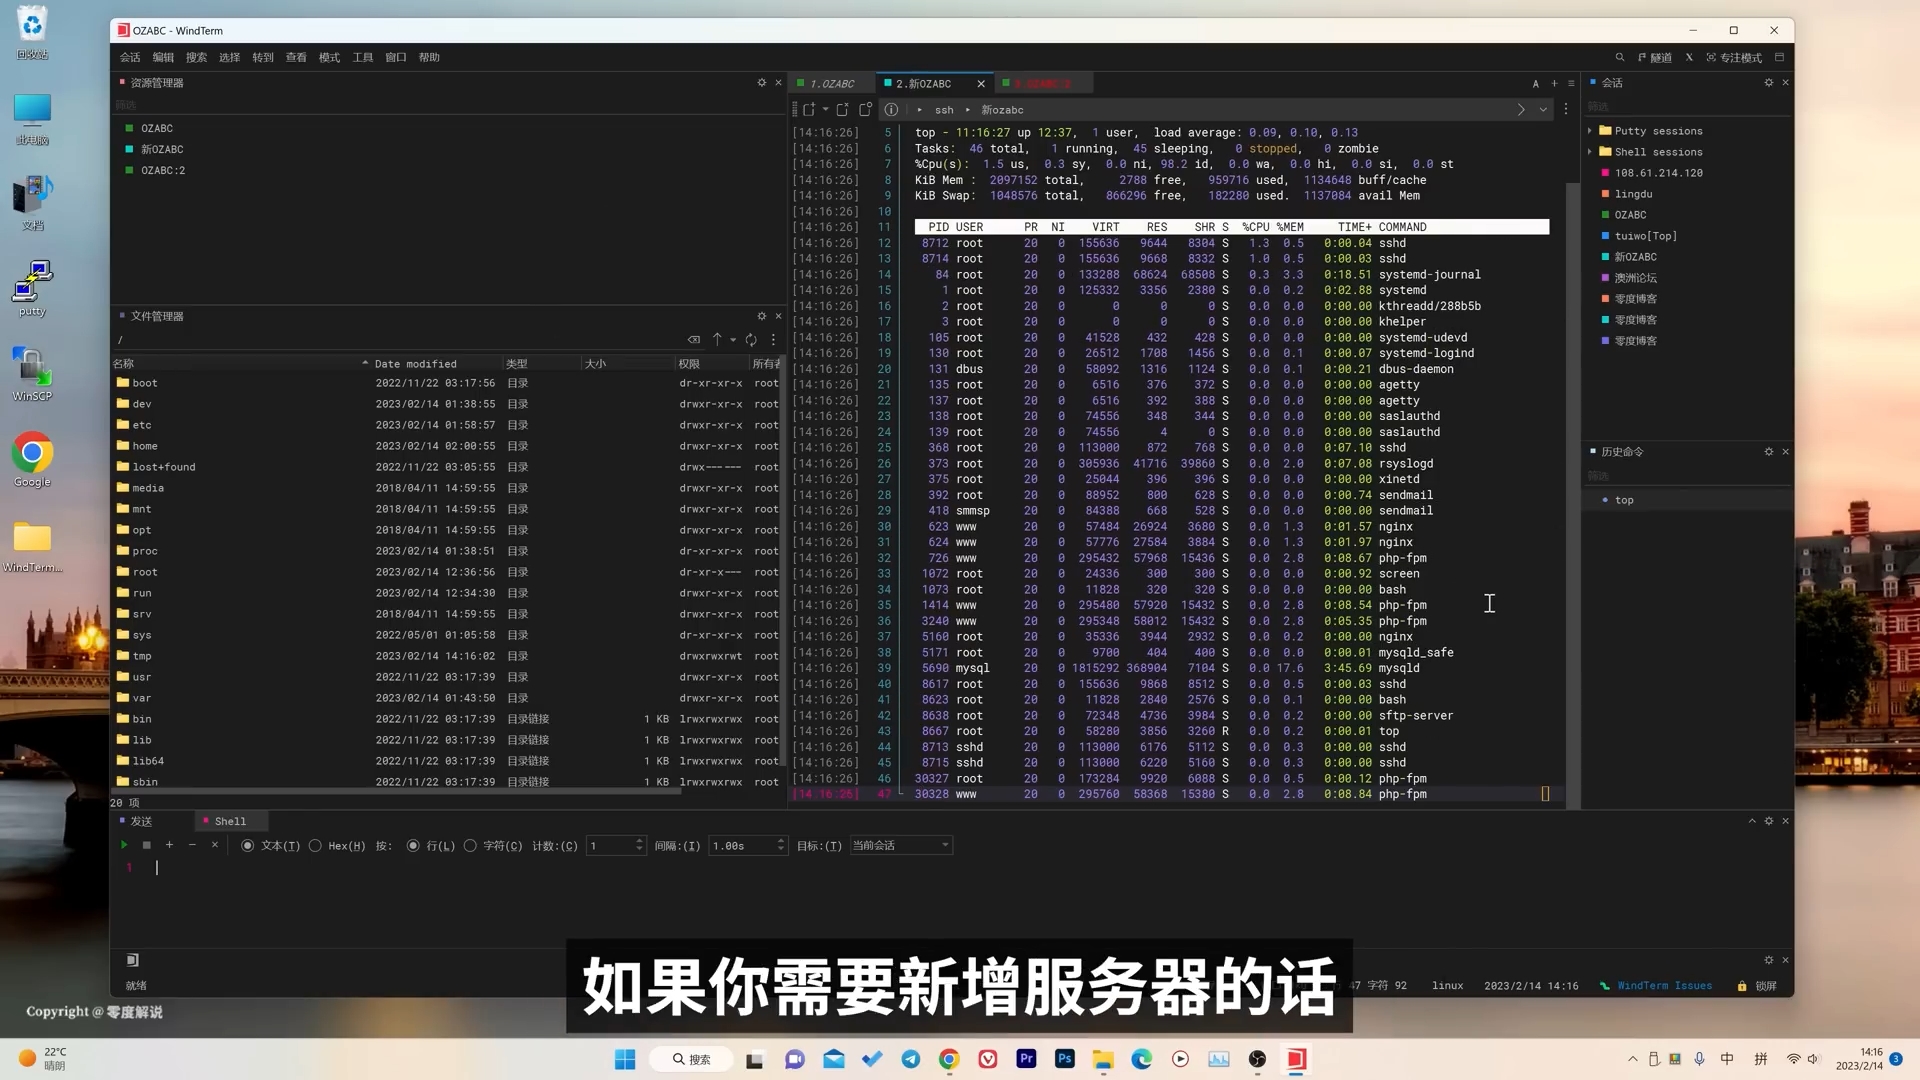Expand the Shell sessions group
The image size is (1920, 1080).
[x=1590, y=152]
